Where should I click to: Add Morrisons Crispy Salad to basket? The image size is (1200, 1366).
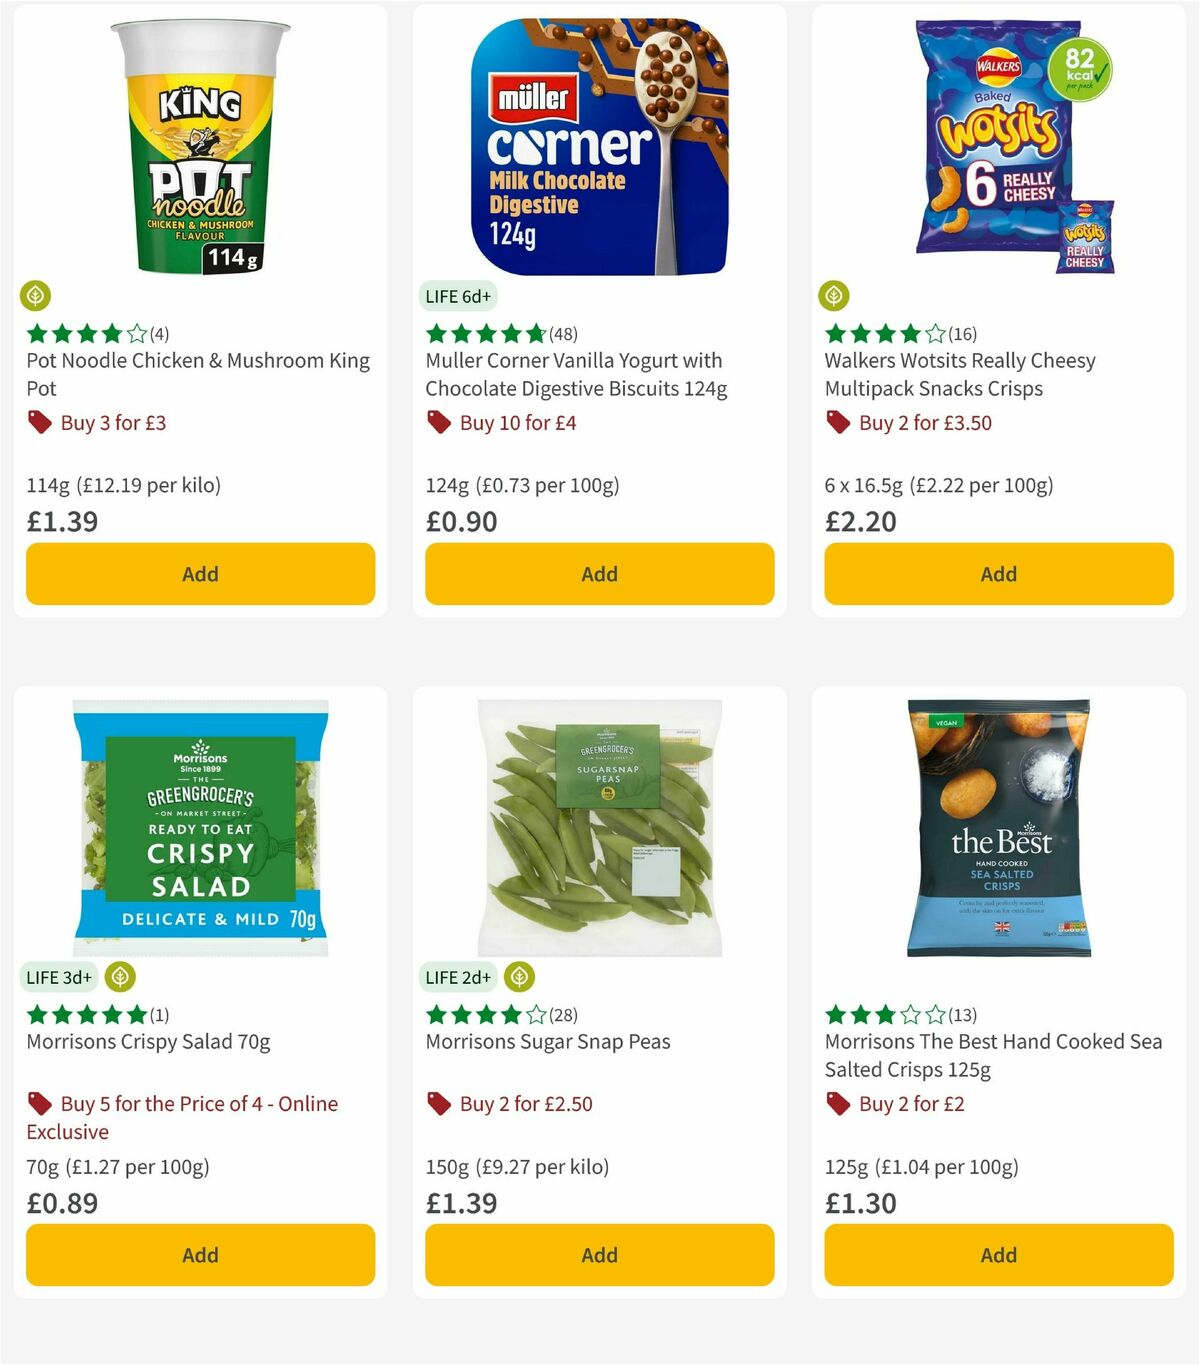pos(200,1255)
